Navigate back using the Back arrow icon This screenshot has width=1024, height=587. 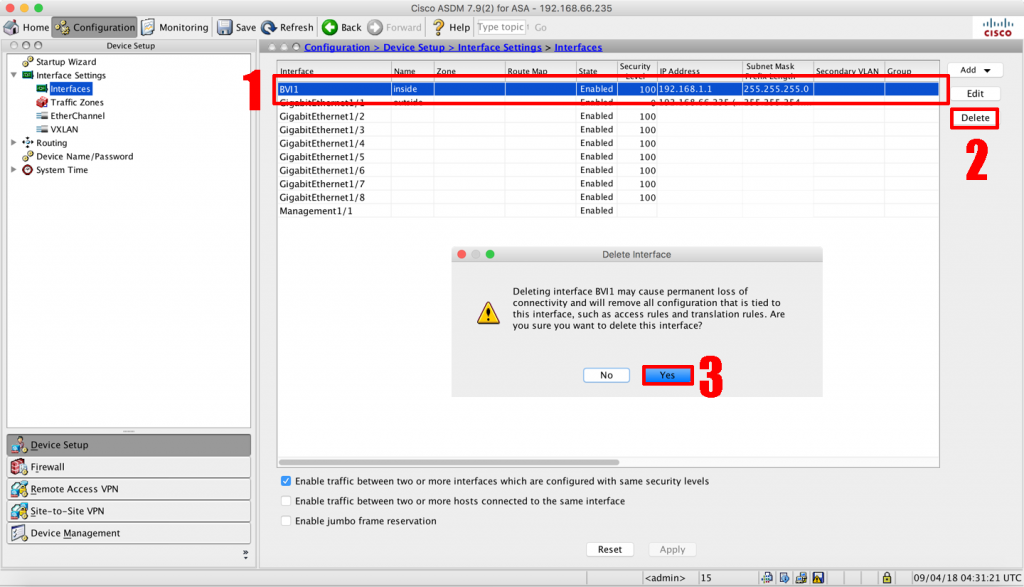331,27
